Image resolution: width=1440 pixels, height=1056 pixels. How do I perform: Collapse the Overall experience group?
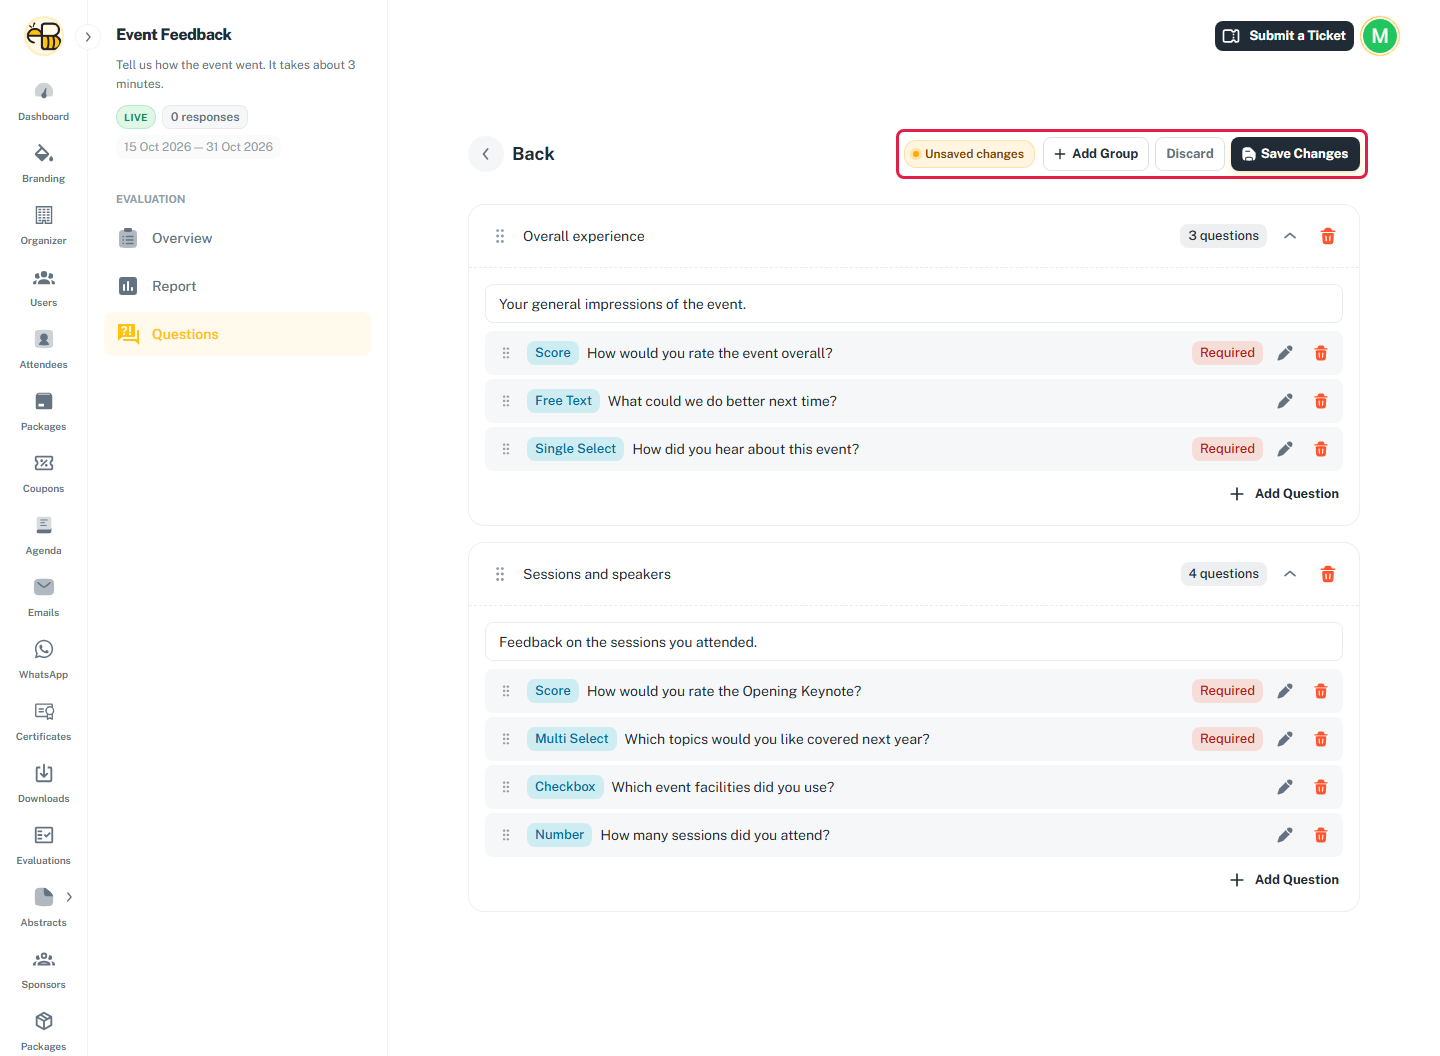(x=1290, y=236)
